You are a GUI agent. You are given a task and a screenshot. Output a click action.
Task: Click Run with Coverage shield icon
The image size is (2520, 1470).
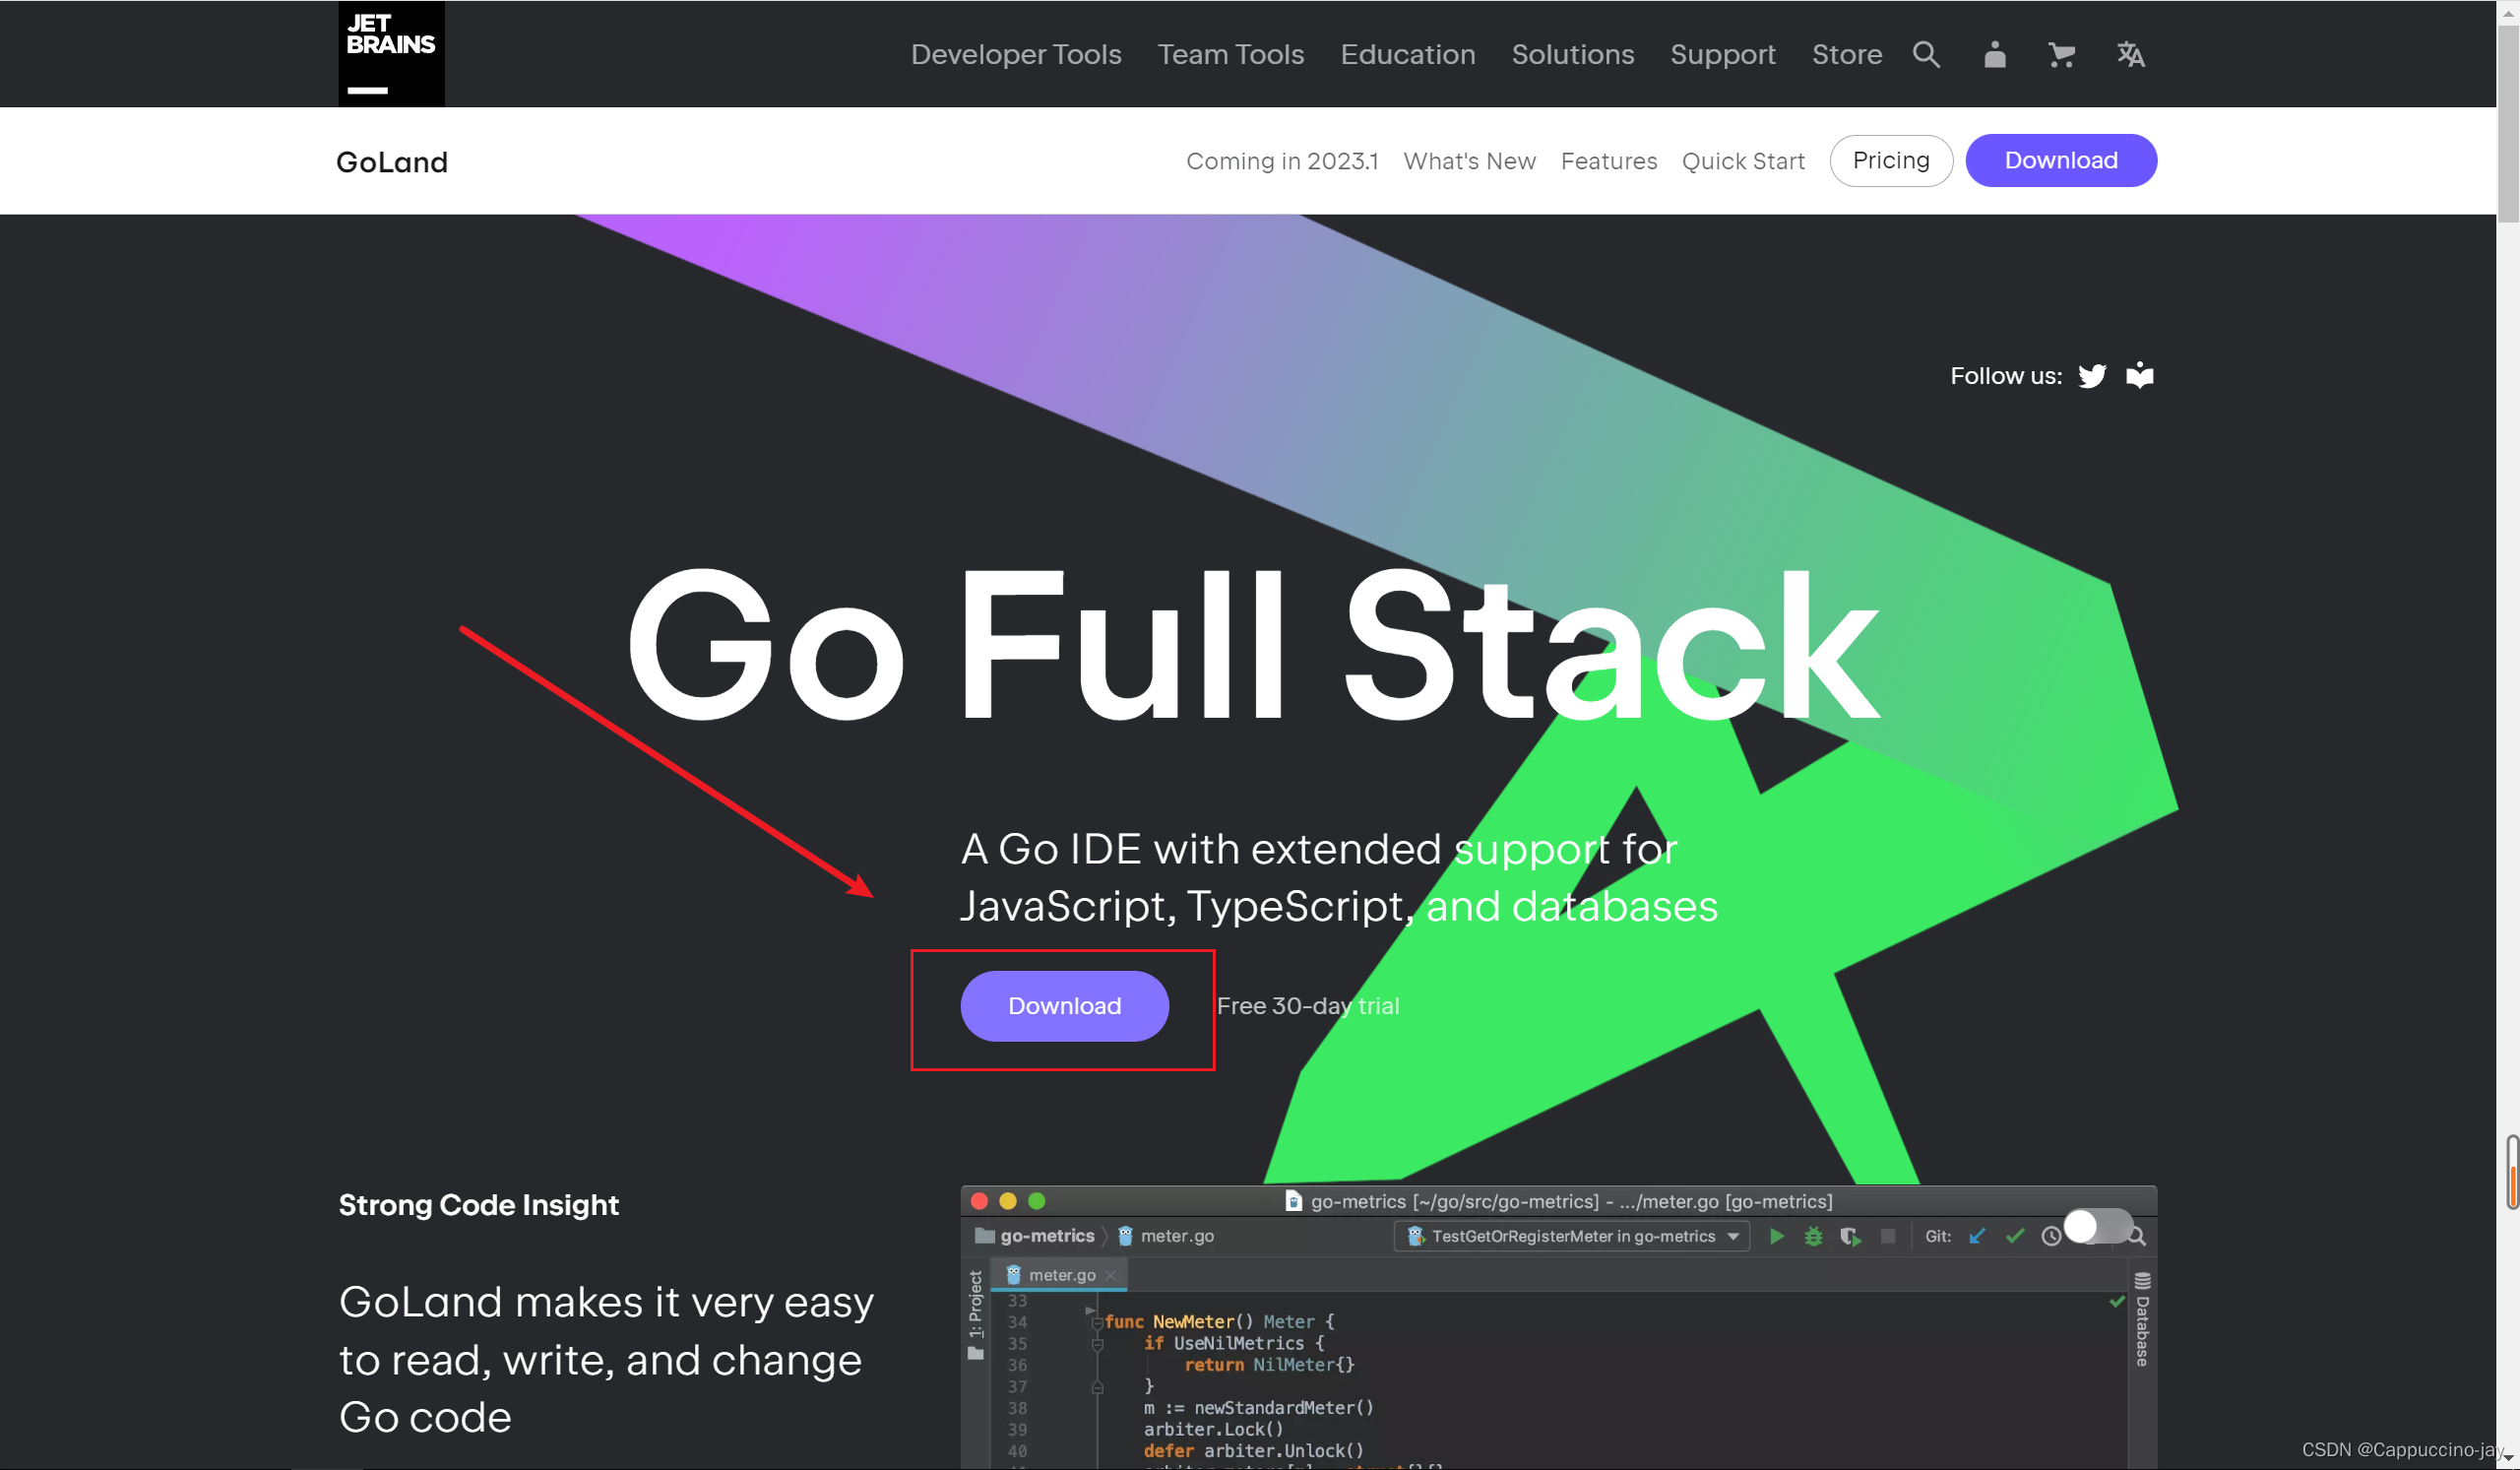[1850, 1237]
